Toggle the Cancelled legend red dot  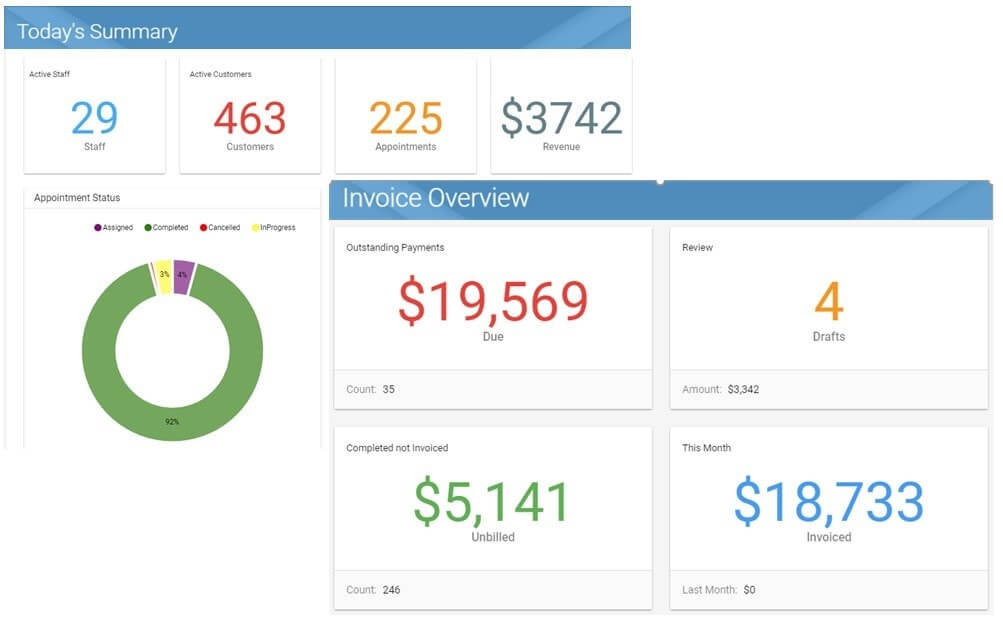point(203,228)
